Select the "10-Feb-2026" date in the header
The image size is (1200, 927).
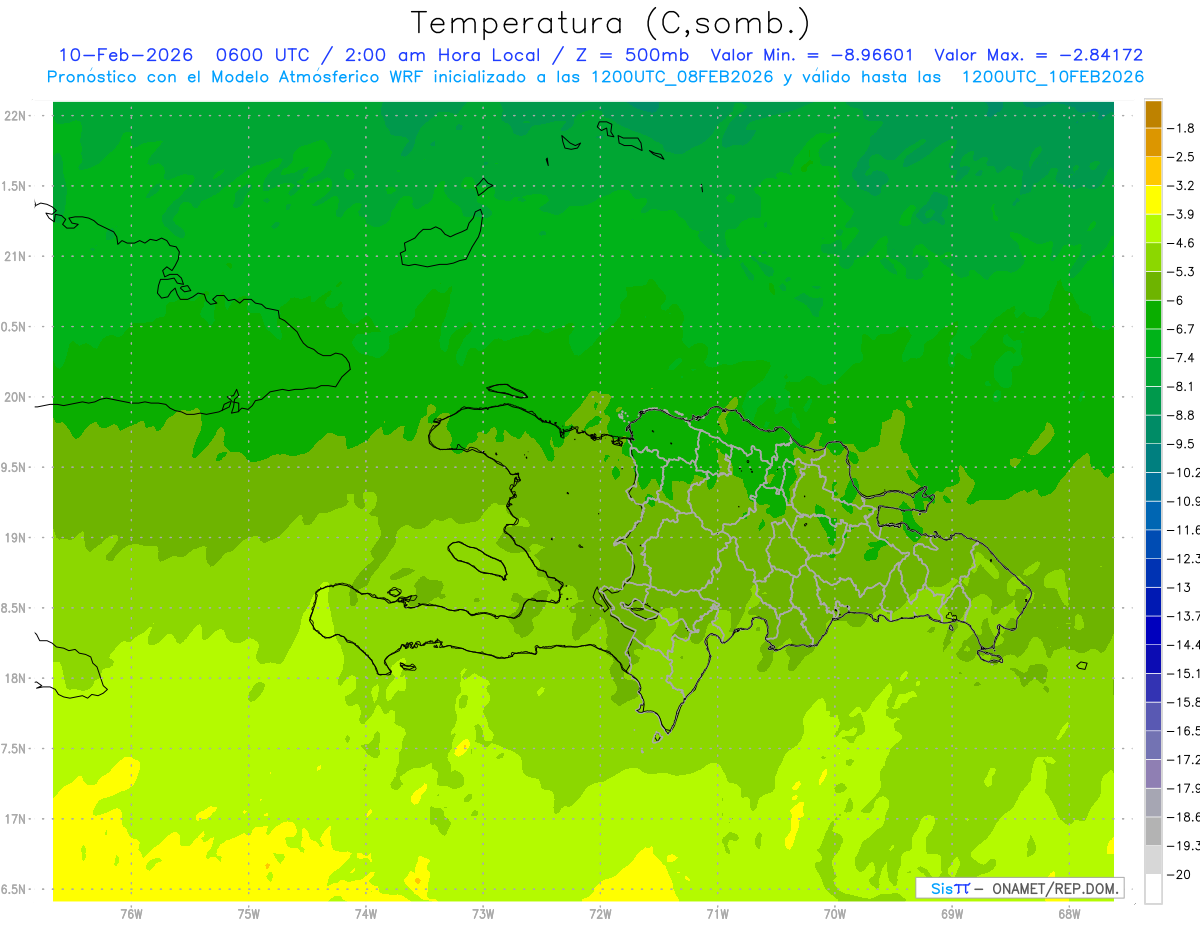coord(125,55)
